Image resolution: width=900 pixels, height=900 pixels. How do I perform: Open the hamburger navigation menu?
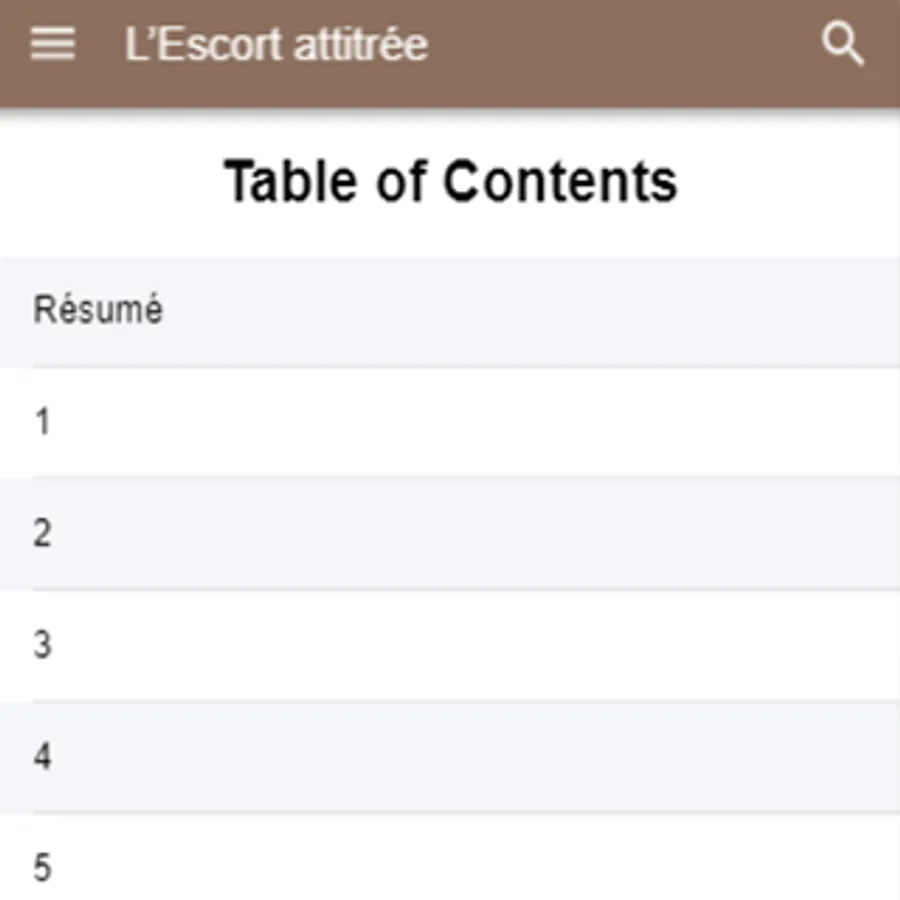52,45
